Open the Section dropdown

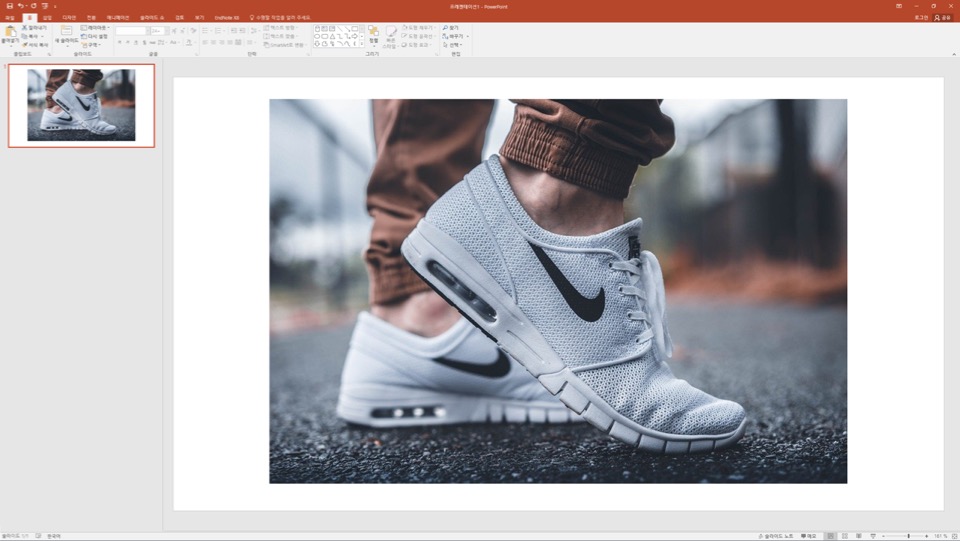[x=91, y=45]
